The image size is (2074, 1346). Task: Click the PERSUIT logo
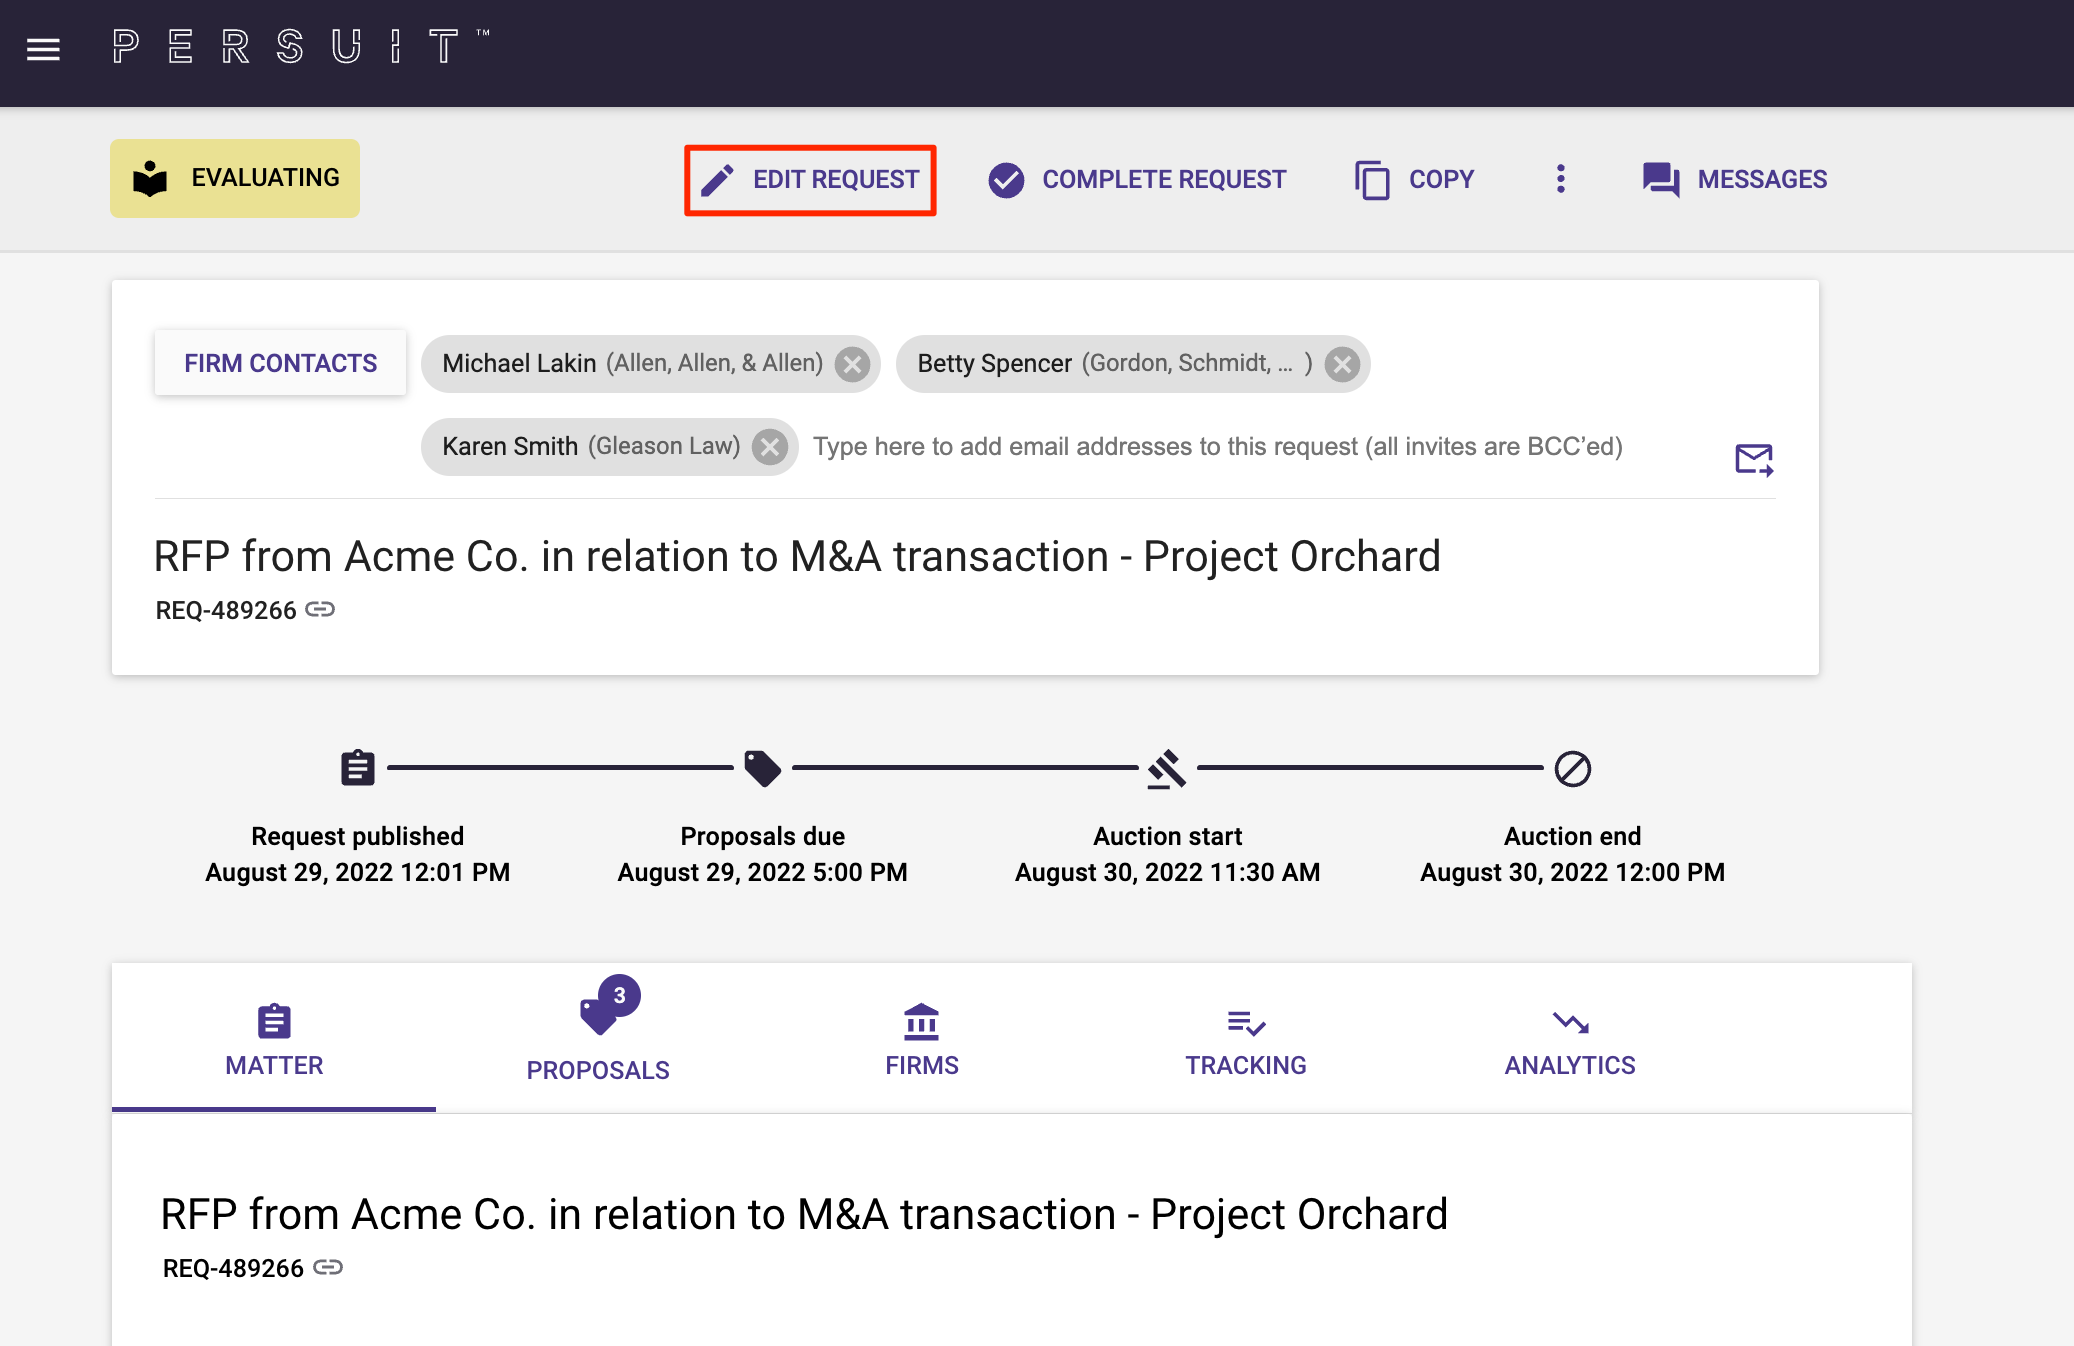point(300,46)
